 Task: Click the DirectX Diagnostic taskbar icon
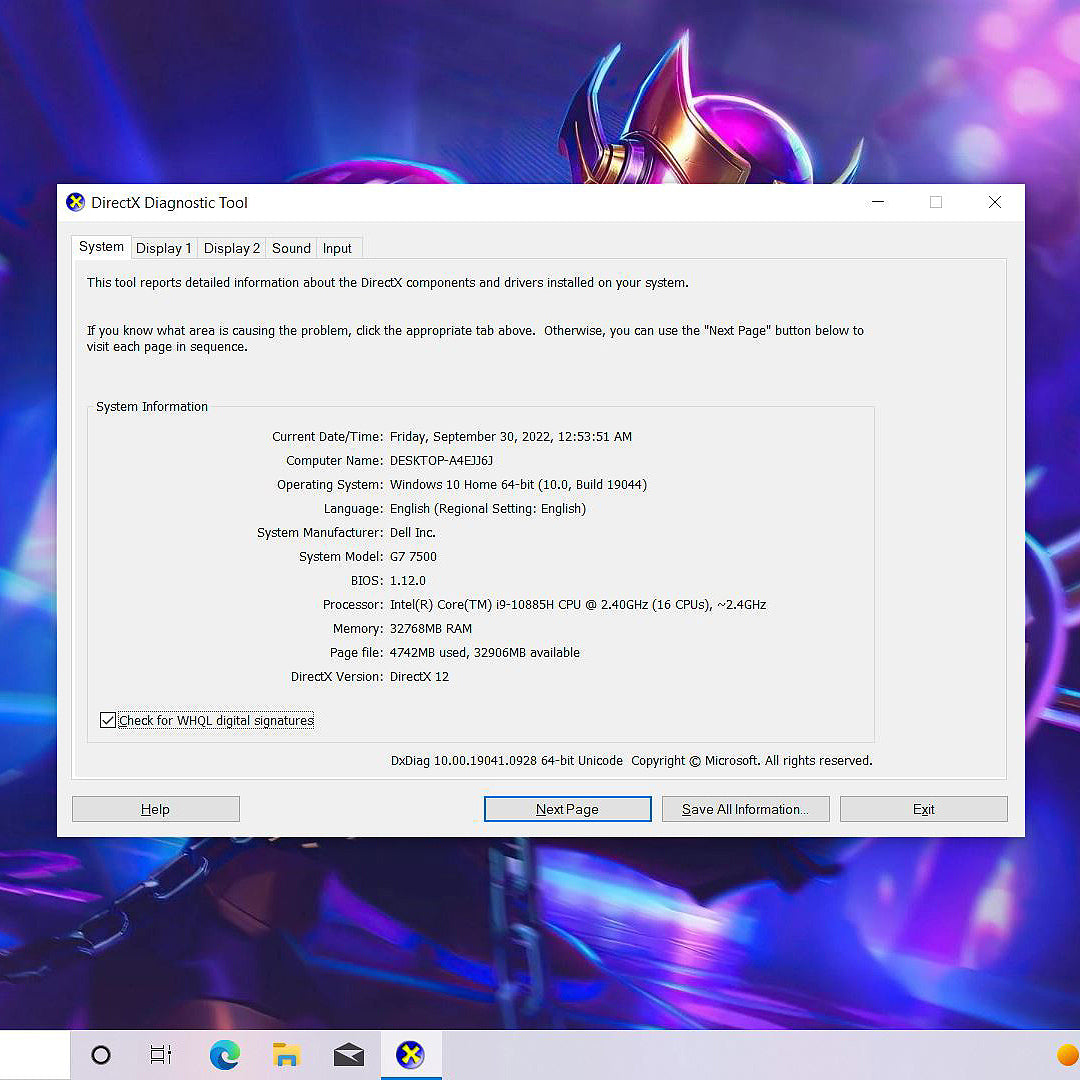click(410, 1055)
